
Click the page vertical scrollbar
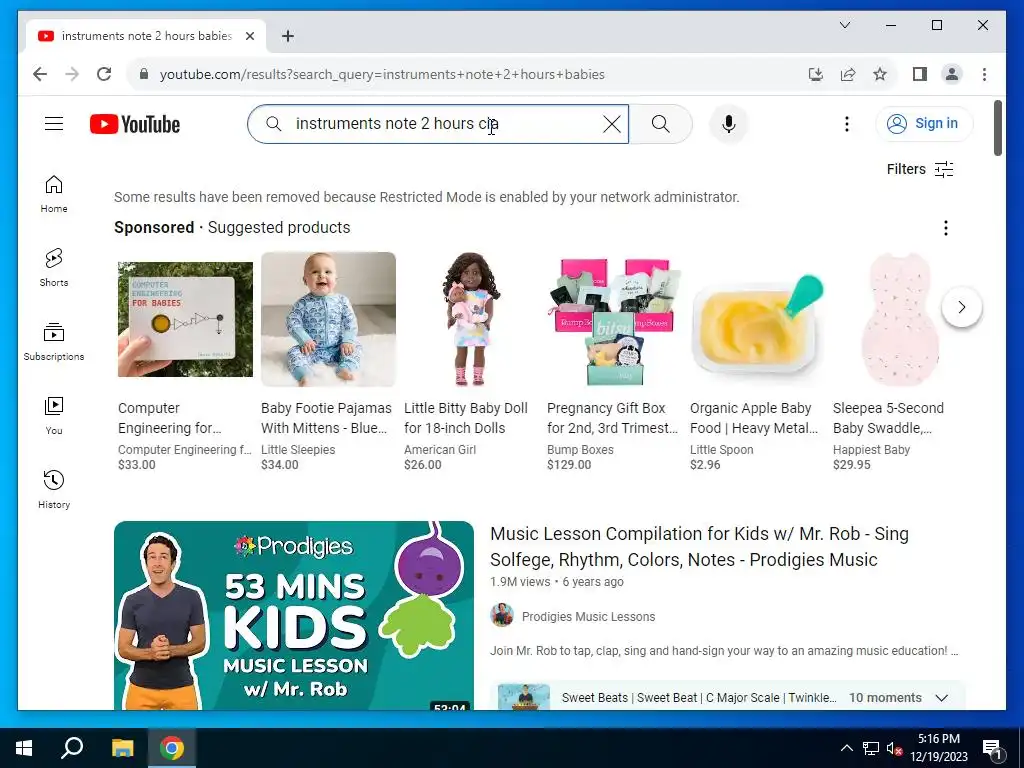(x=998, y=127)
